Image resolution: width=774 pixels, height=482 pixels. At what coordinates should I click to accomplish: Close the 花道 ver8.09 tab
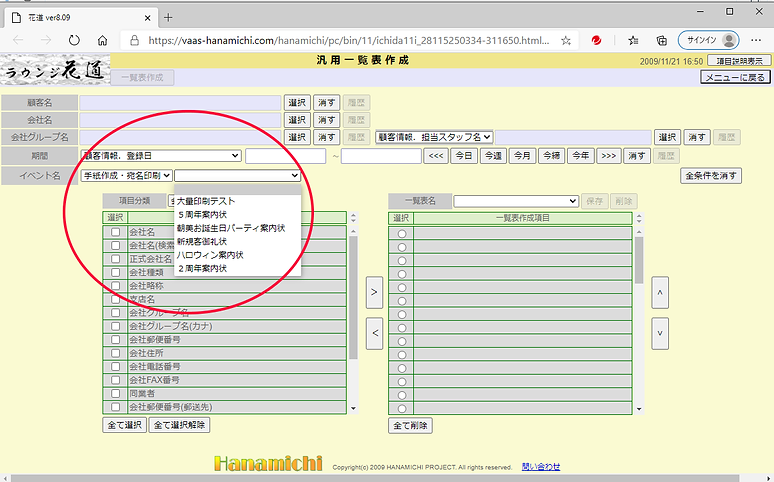coord(148,18)
